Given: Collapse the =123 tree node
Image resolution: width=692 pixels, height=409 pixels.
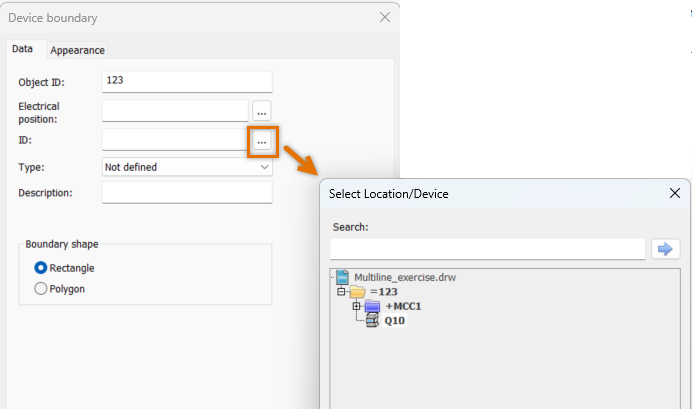Looking at the screenshot, I should [341, 292].
